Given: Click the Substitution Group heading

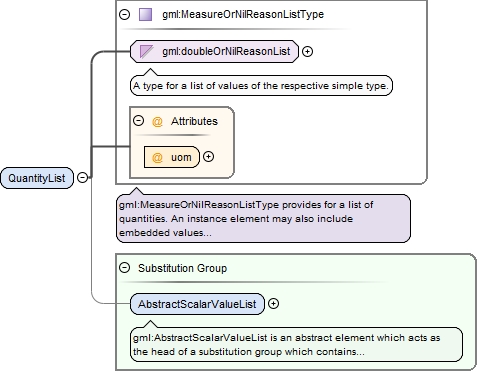Looking at the screenshot, I should coord(182,268).
